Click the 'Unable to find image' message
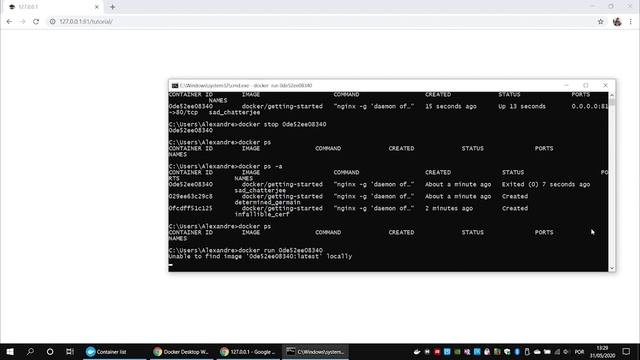The width and height of the screenshot is (640, 360). (x=260, y=256)
